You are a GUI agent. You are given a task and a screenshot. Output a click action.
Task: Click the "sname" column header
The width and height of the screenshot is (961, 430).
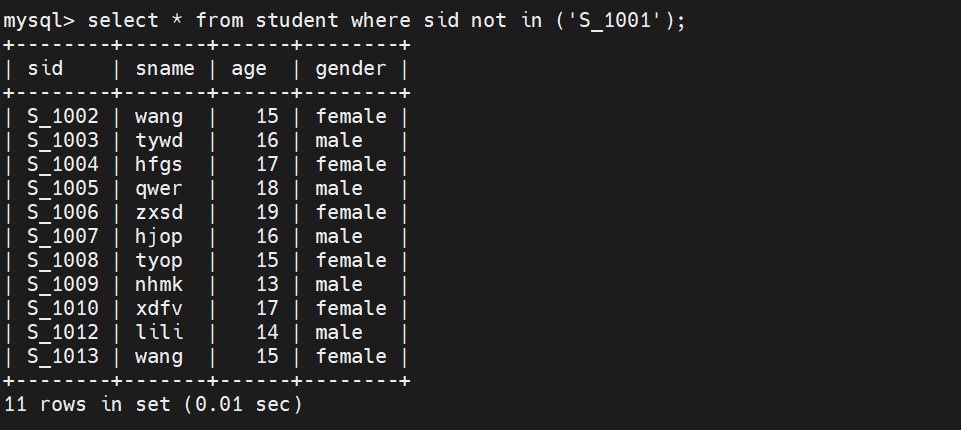tap(165, 69)
